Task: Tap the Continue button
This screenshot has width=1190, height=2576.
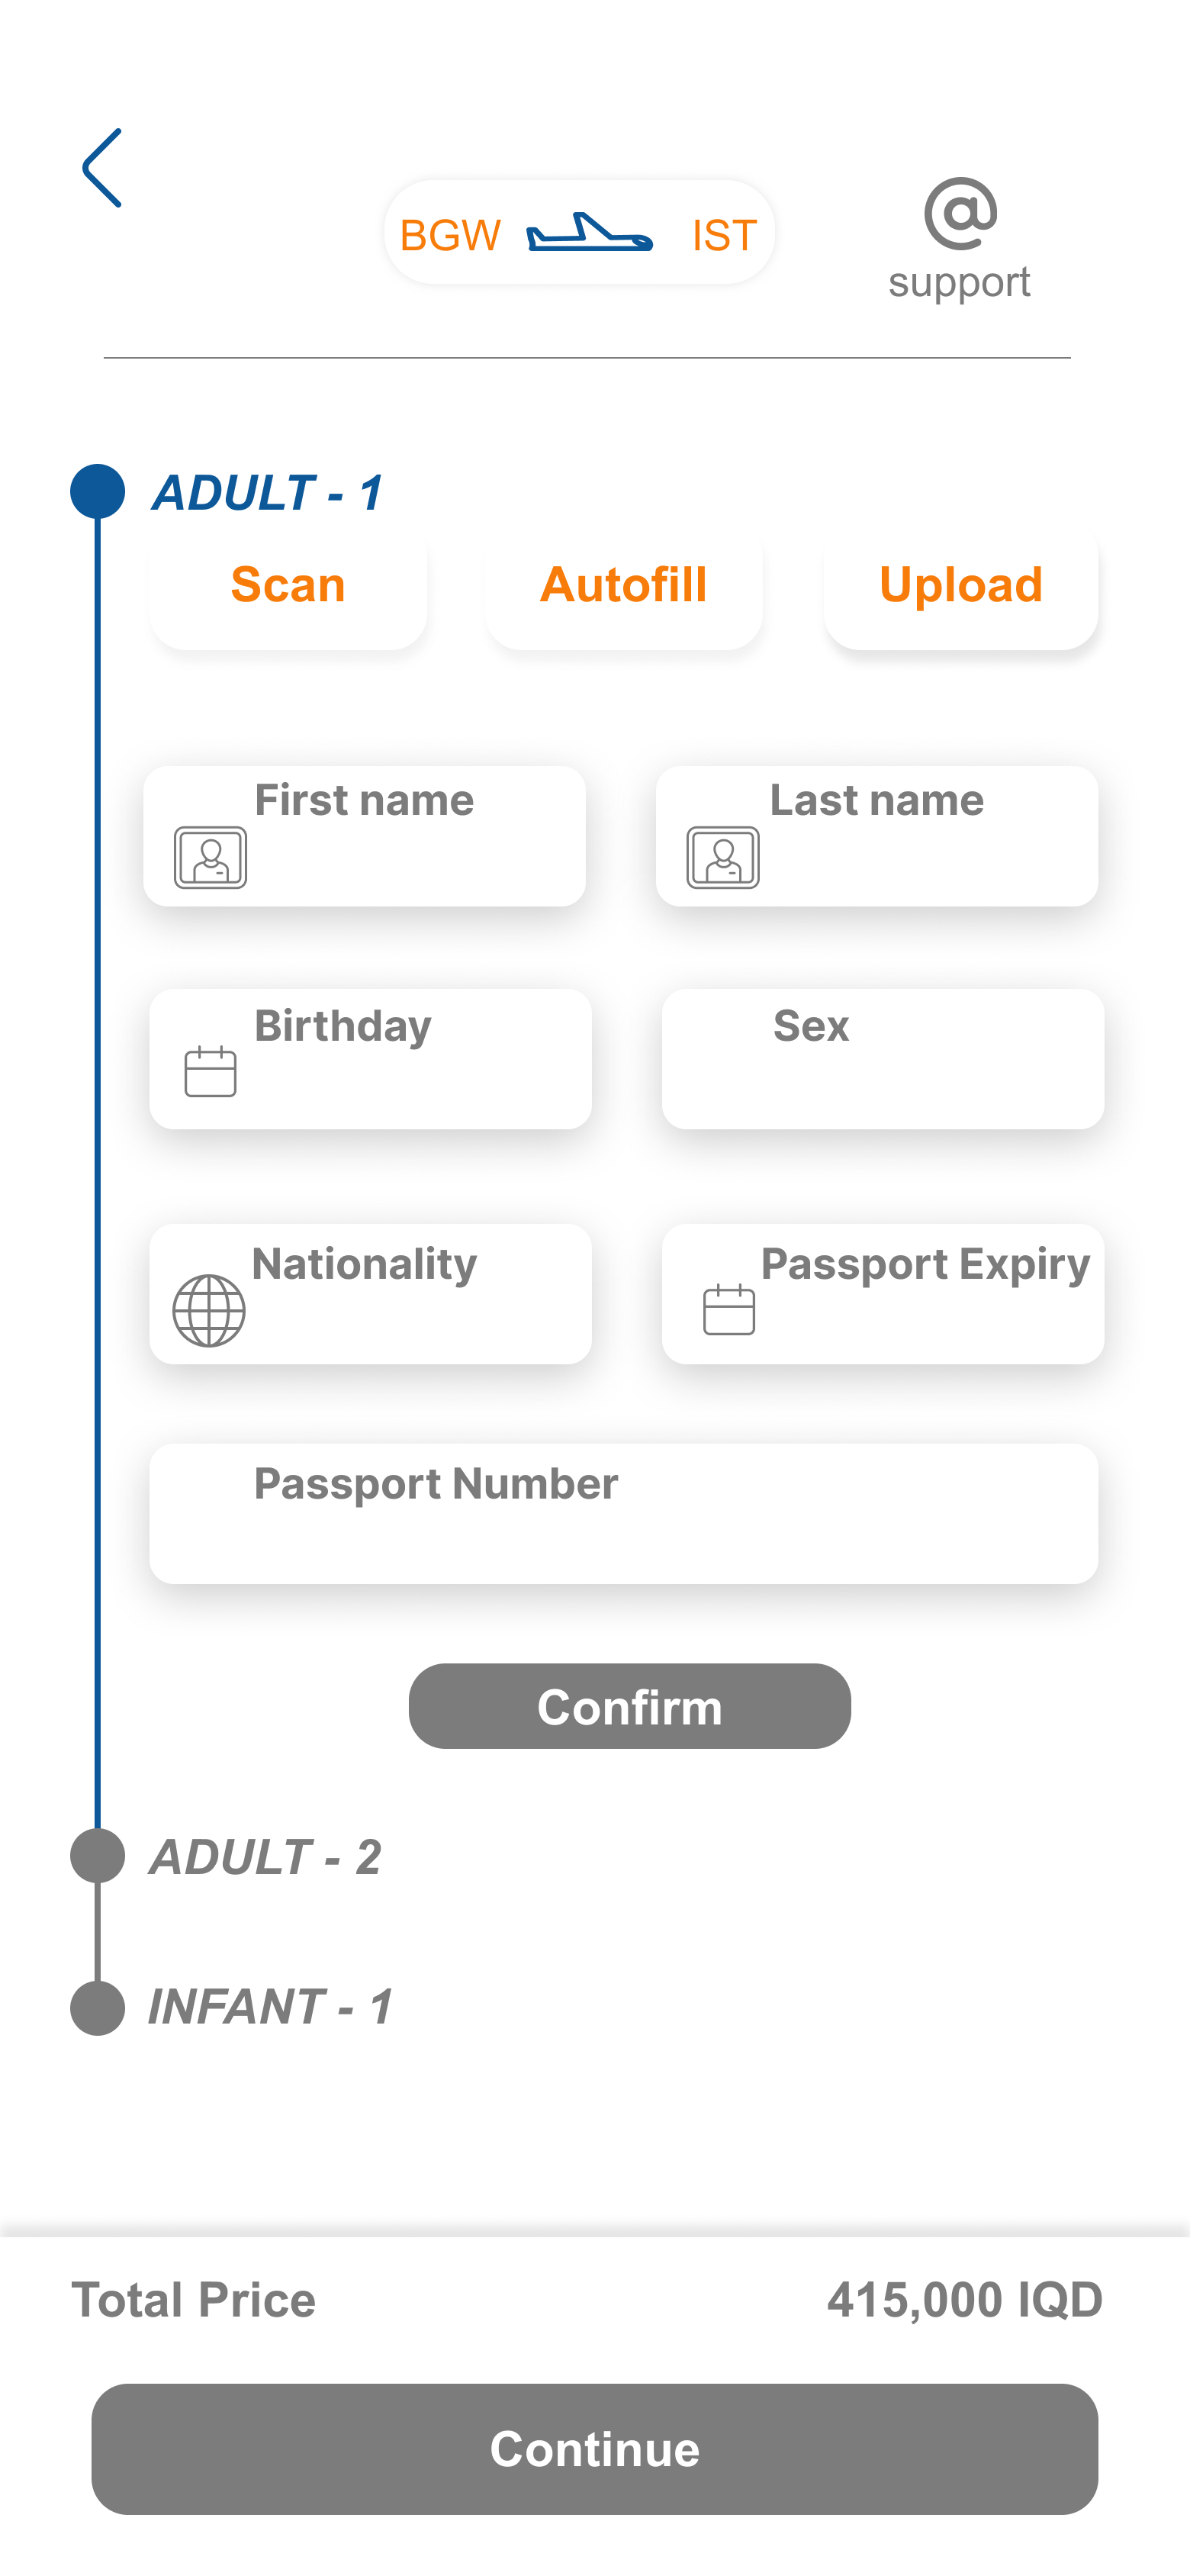Action: point(595,2449)
